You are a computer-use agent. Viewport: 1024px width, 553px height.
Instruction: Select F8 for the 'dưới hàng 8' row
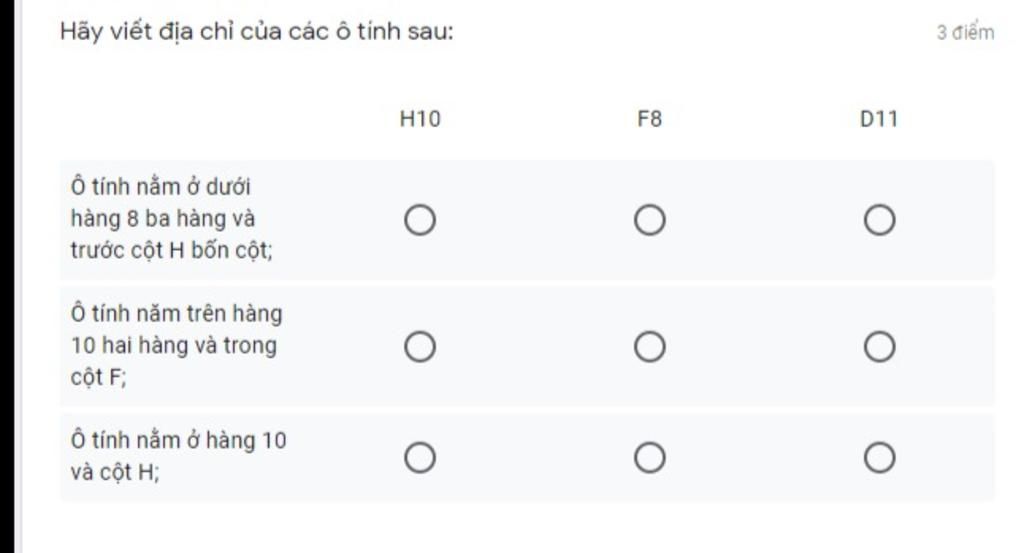click(x=649, y=219)
